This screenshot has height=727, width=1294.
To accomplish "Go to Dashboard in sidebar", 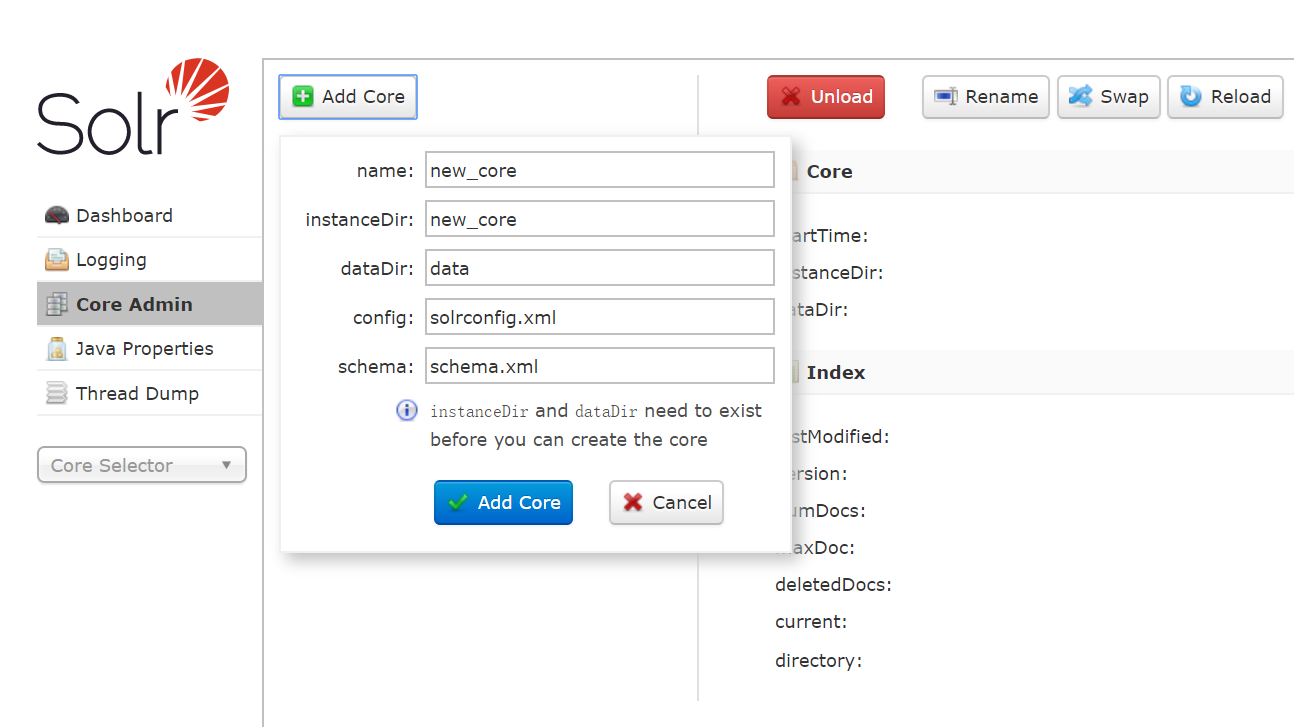I will 124,216.
